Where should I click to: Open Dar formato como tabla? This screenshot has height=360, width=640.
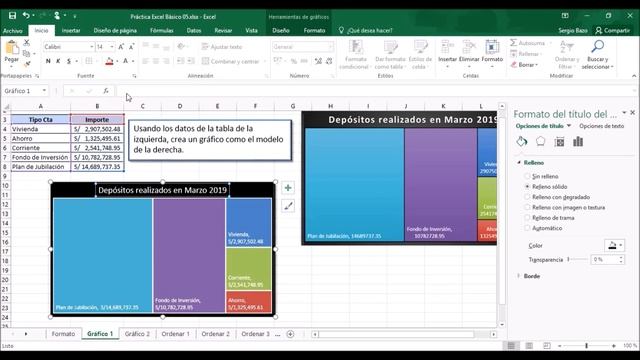[390, 55]
